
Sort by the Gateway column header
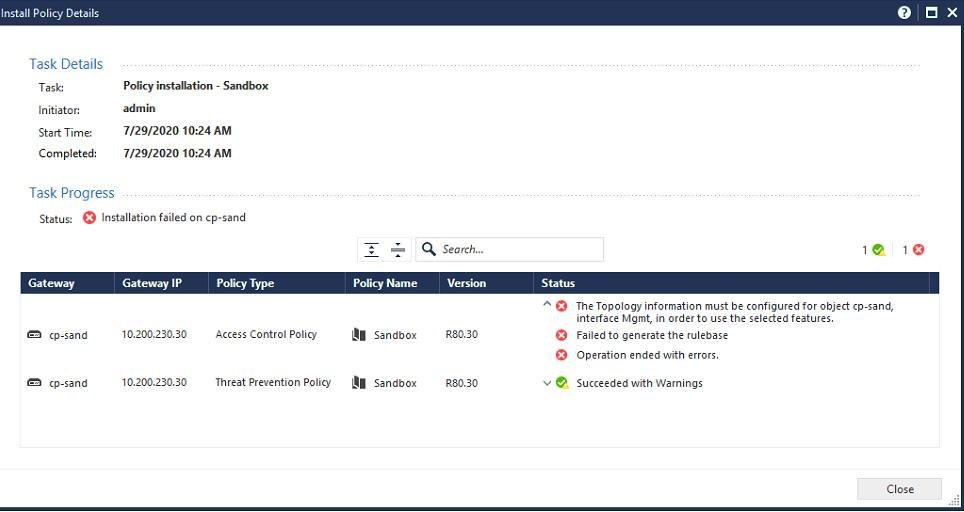pos(67,283)
